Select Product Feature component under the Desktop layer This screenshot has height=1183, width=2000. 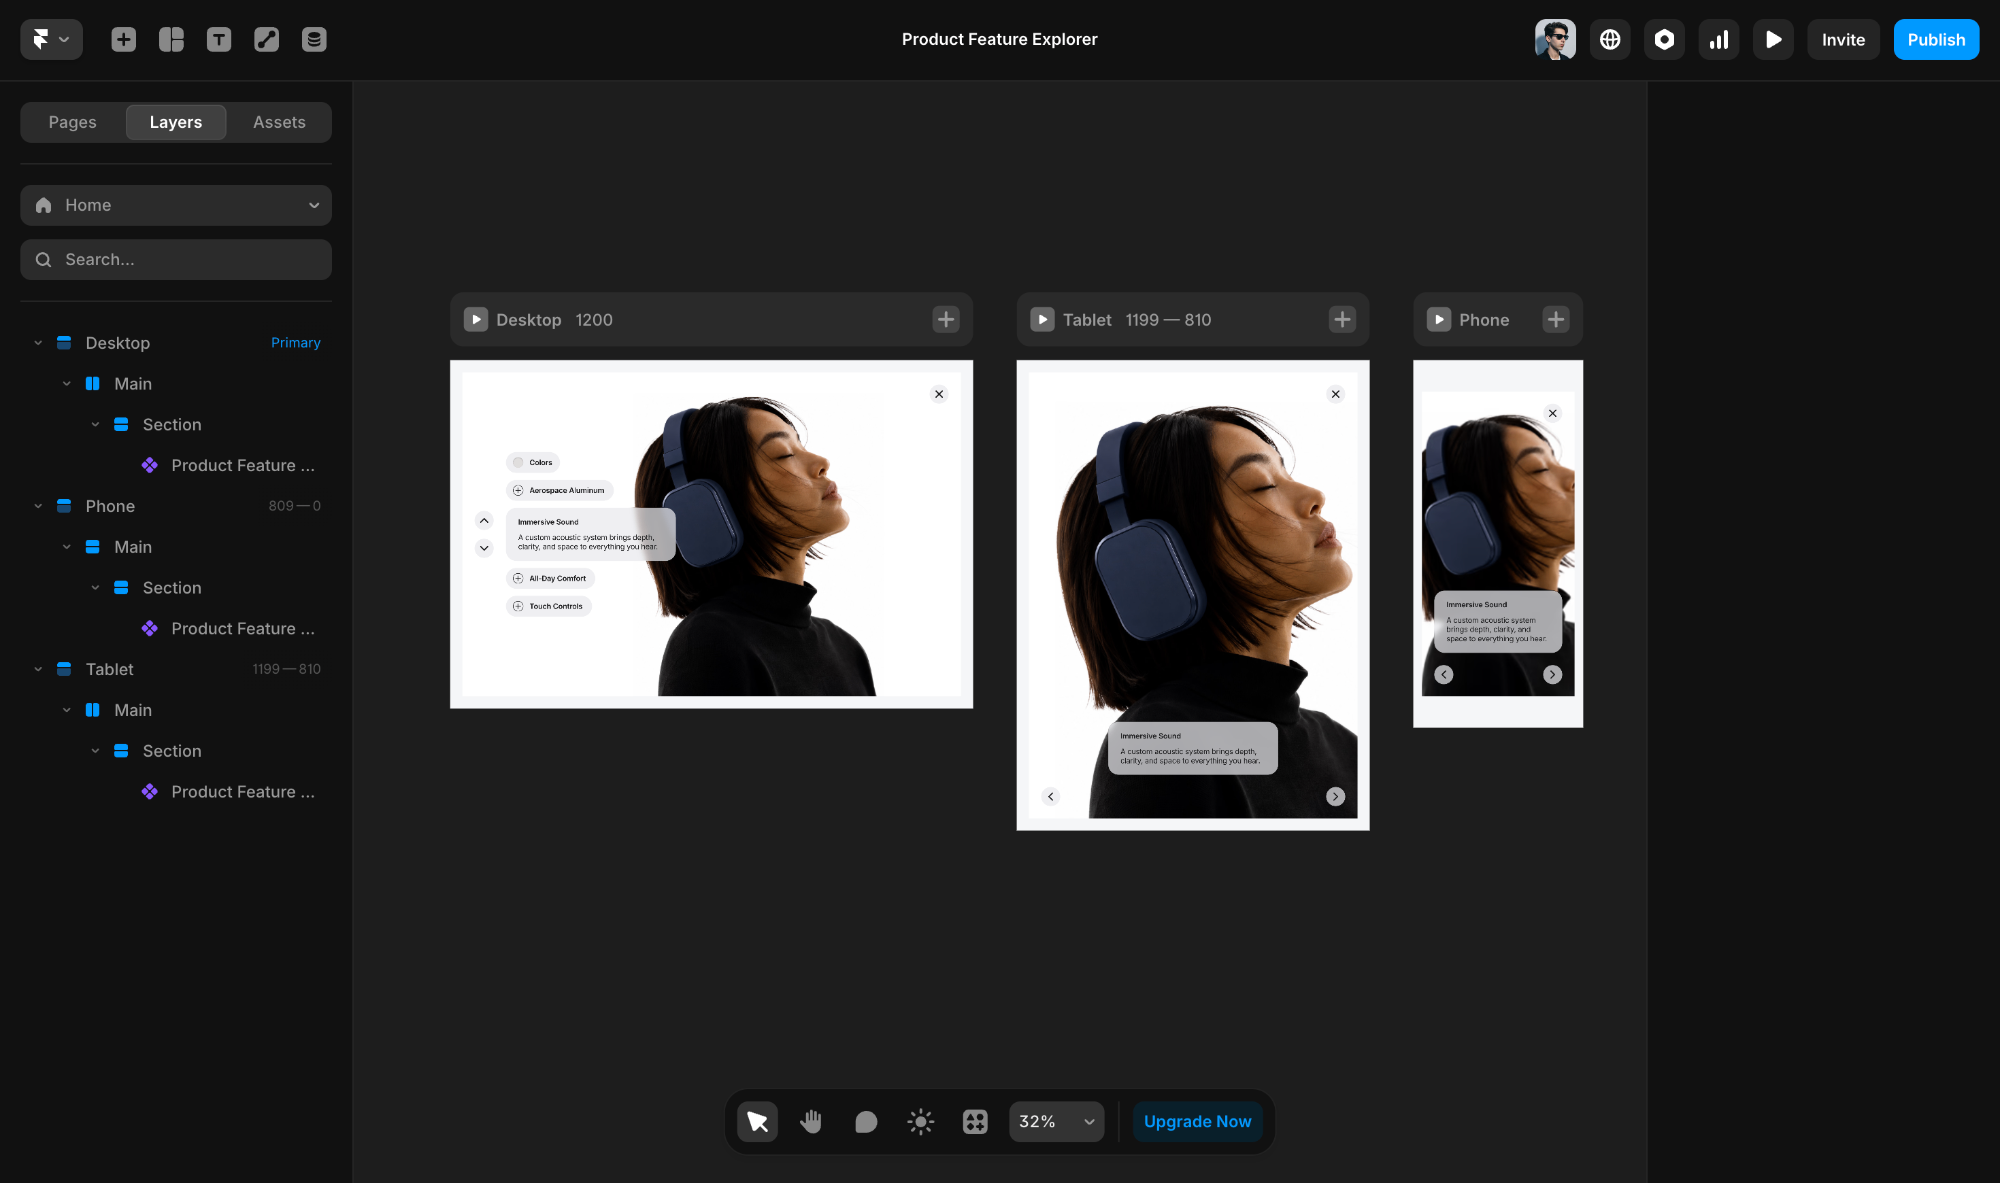[x=176, y=465]
